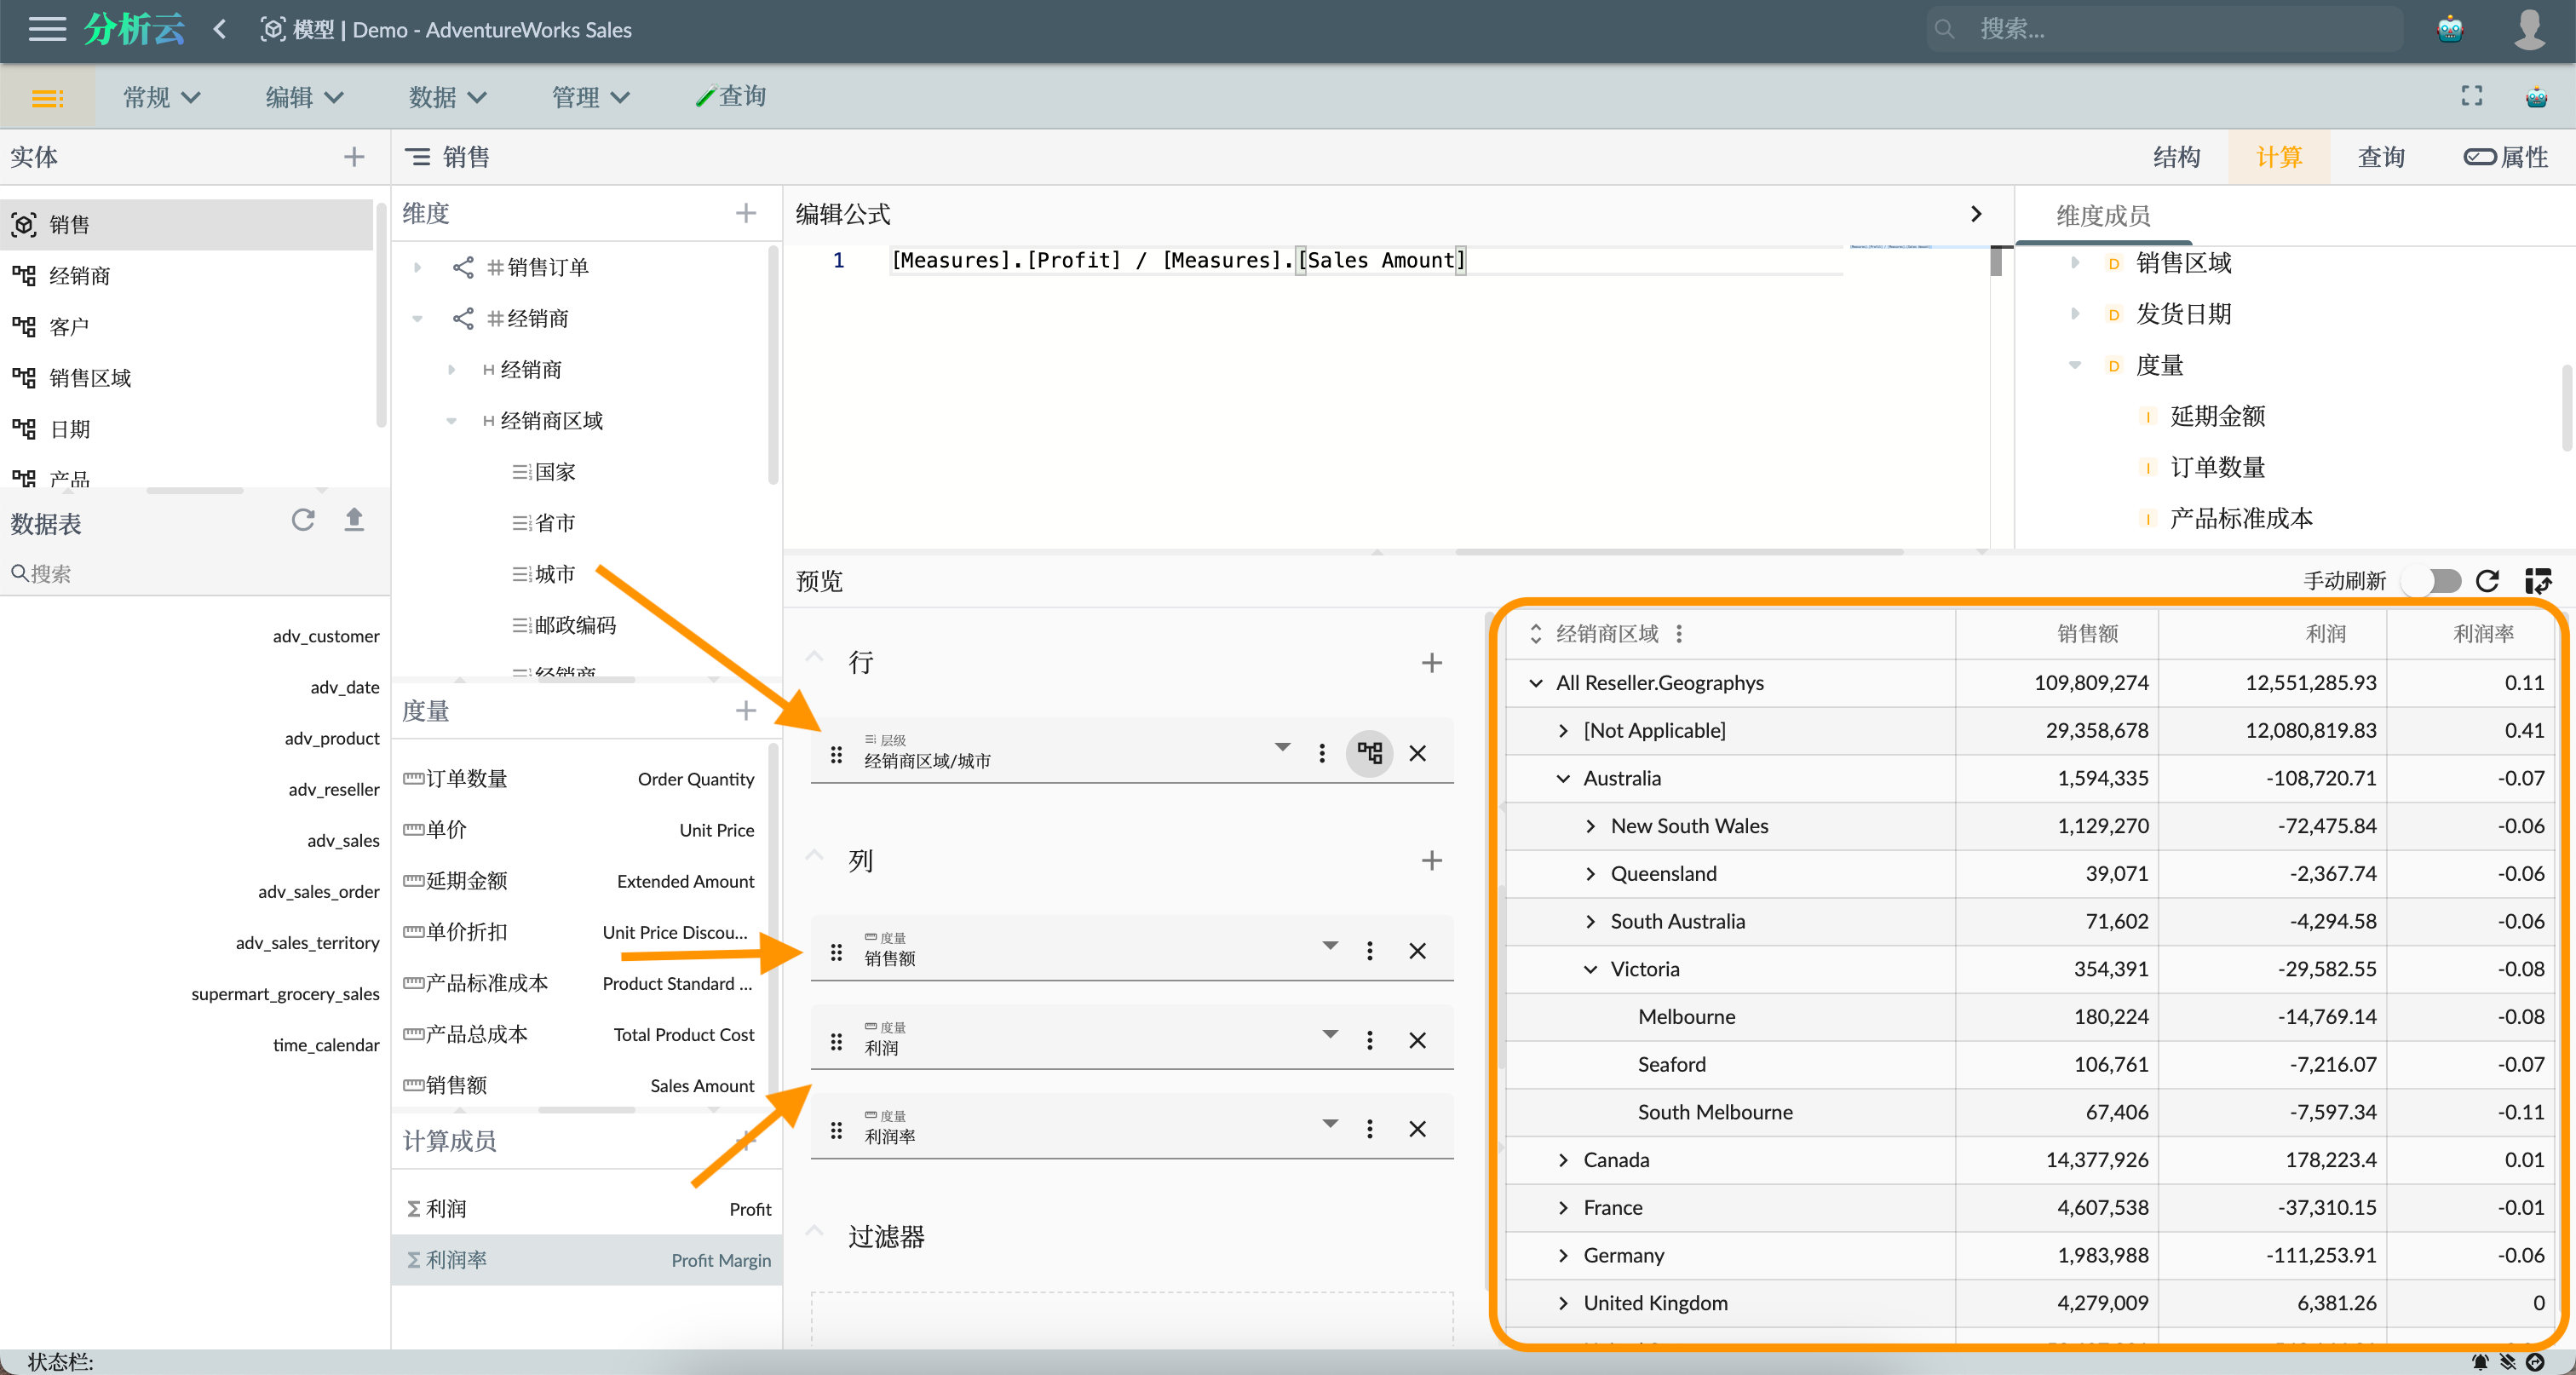Viewport: 2576px width, 1375px height.
Task: Click the fullscreen icon in the toolbar
Action: tap(2471, 96)
